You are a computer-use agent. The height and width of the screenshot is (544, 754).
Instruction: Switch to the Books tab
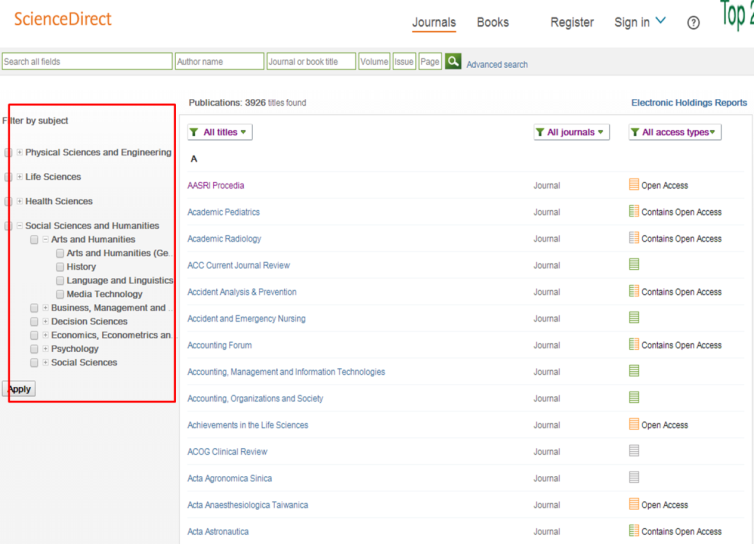(x=492, y=23)
